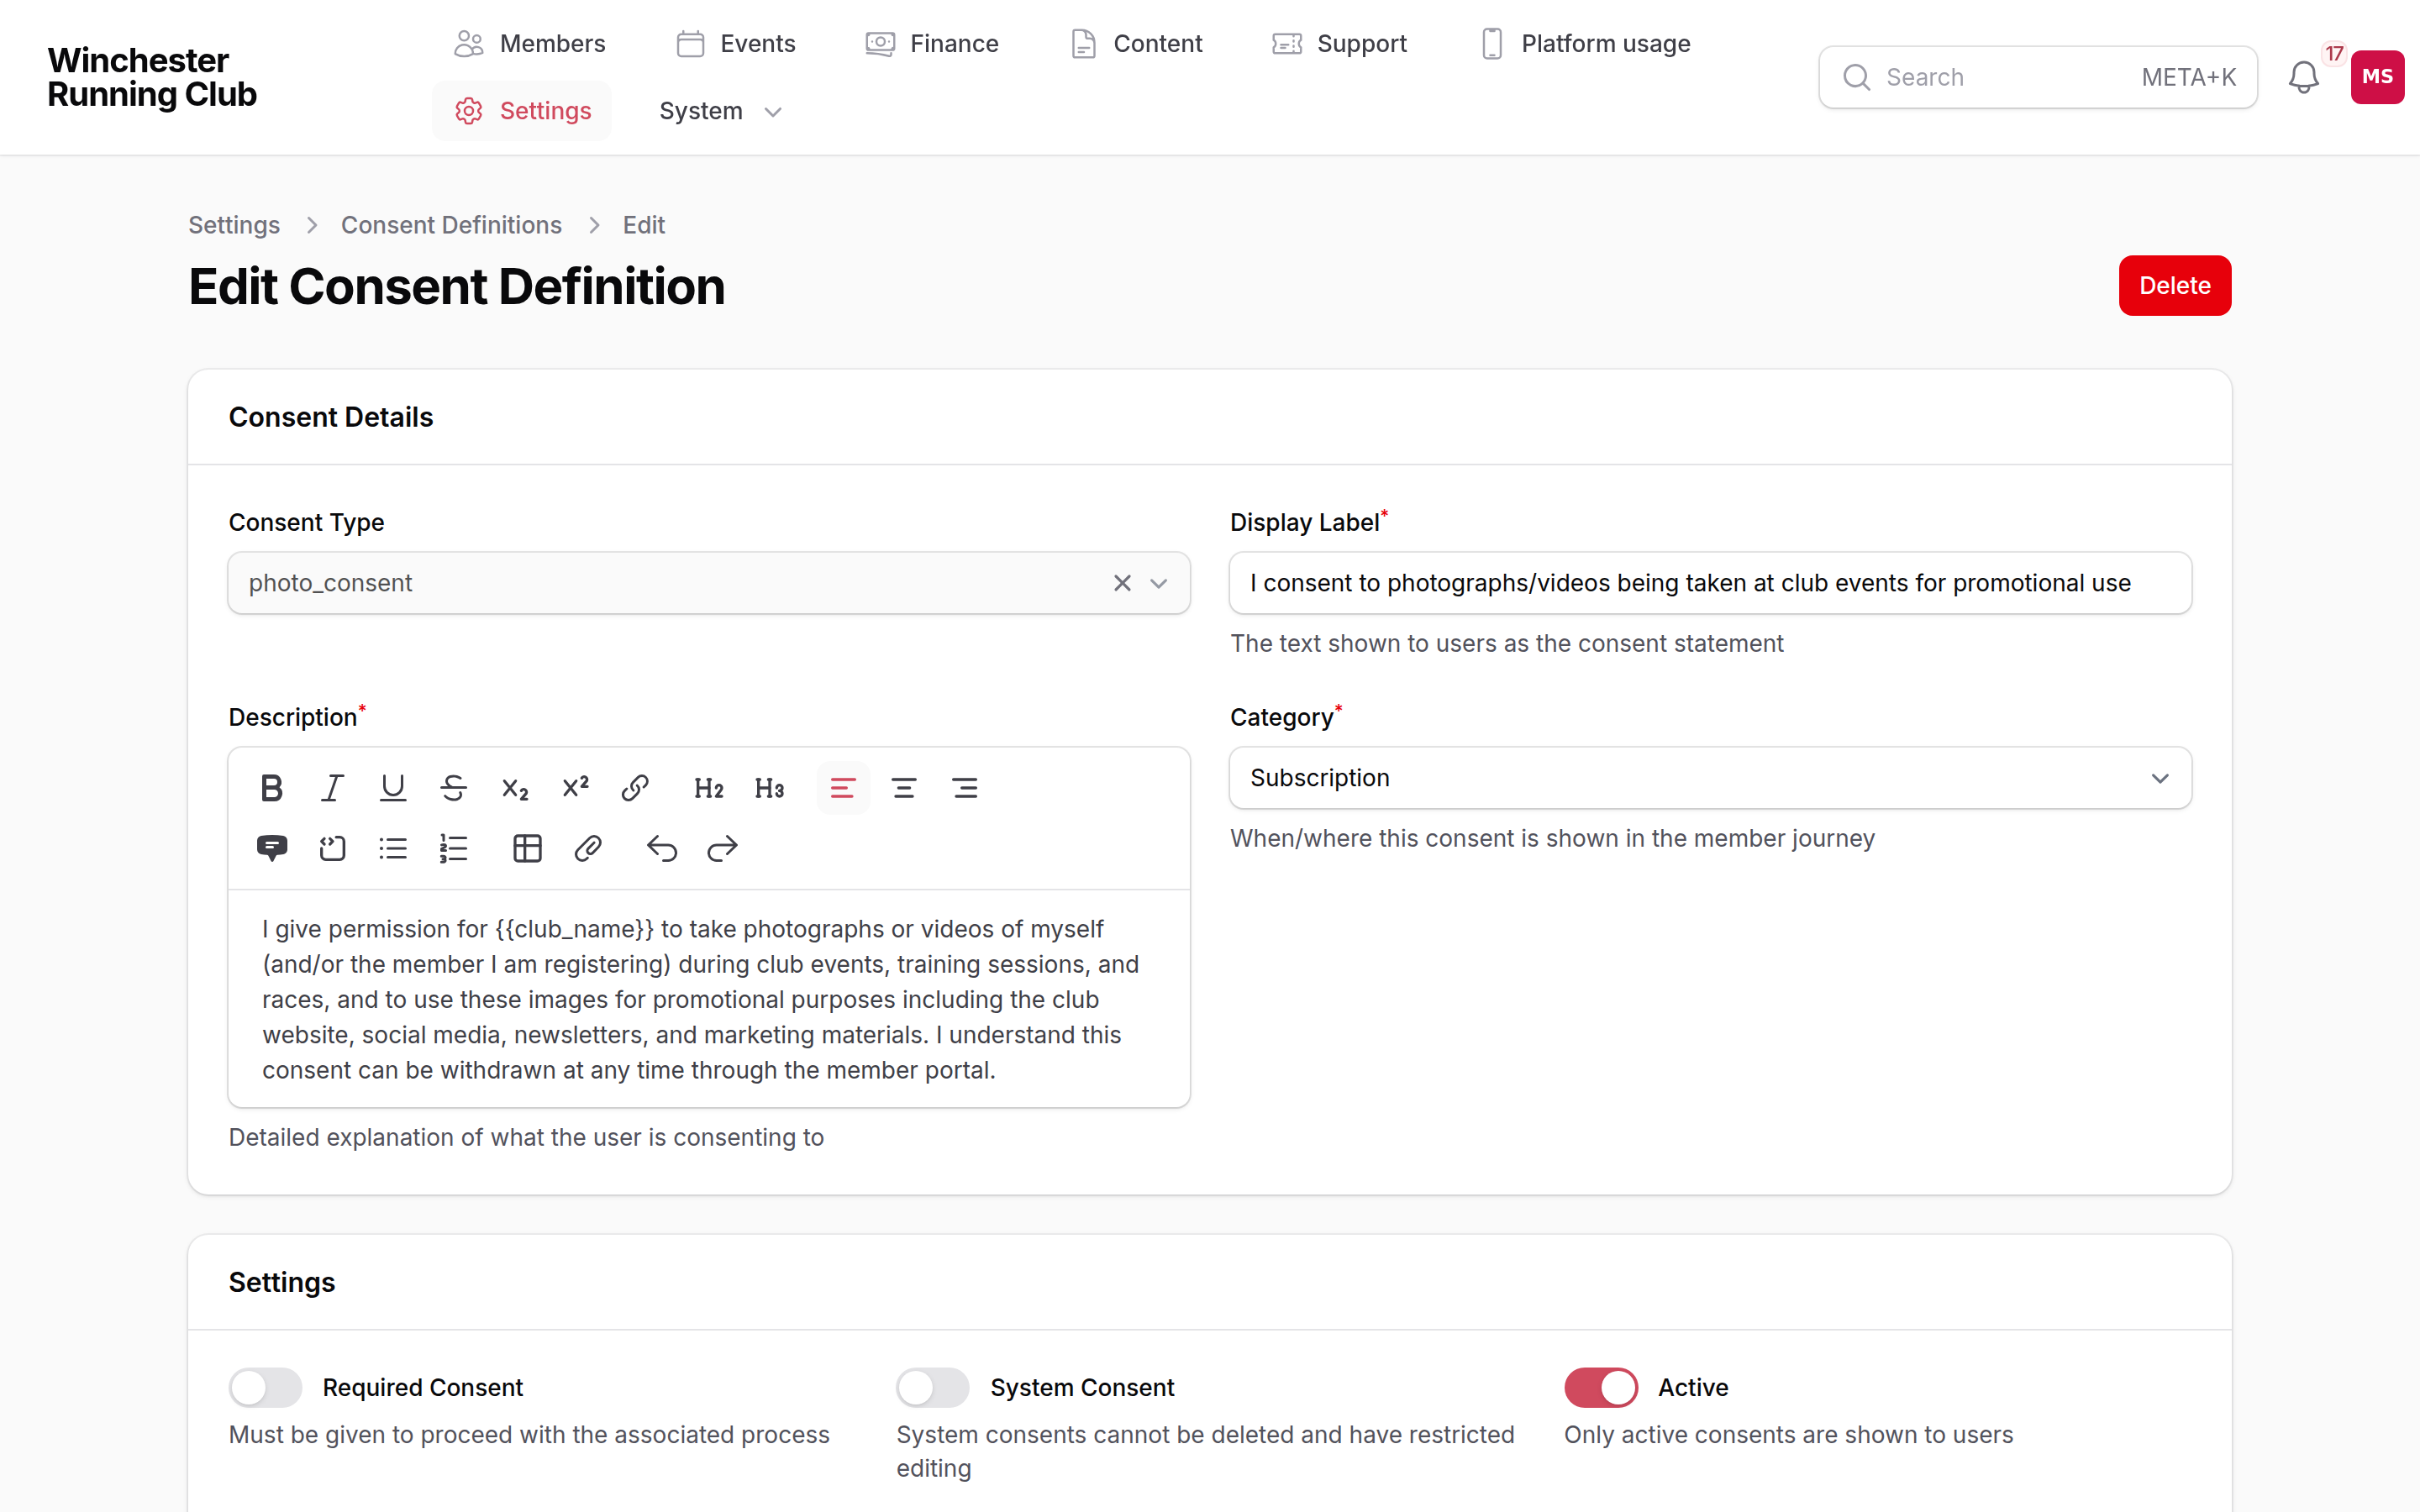Screen dimensions: 2420x1512
Task: Open the Members menu
Action: pyautogui.click(x=529, y=44)
